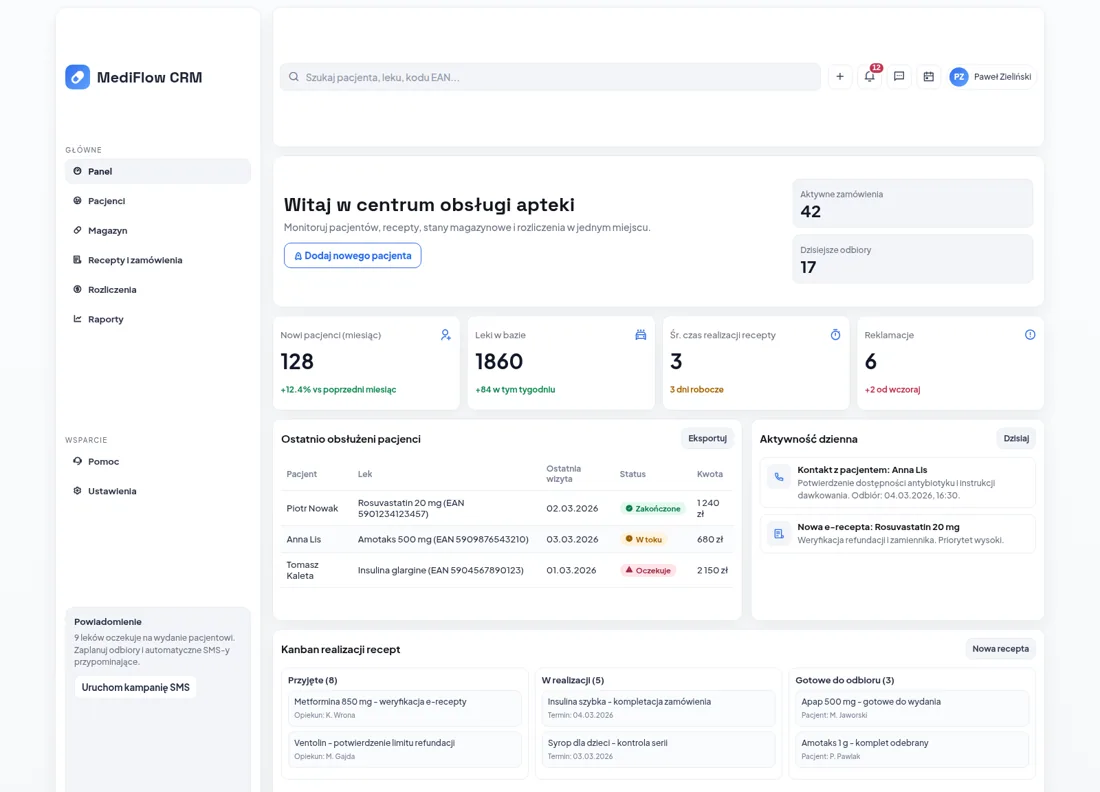Screen dimensions: 1100x792
Task: Click the Gotowe do odbioru (3) heading
Action: tap(845, 680)
